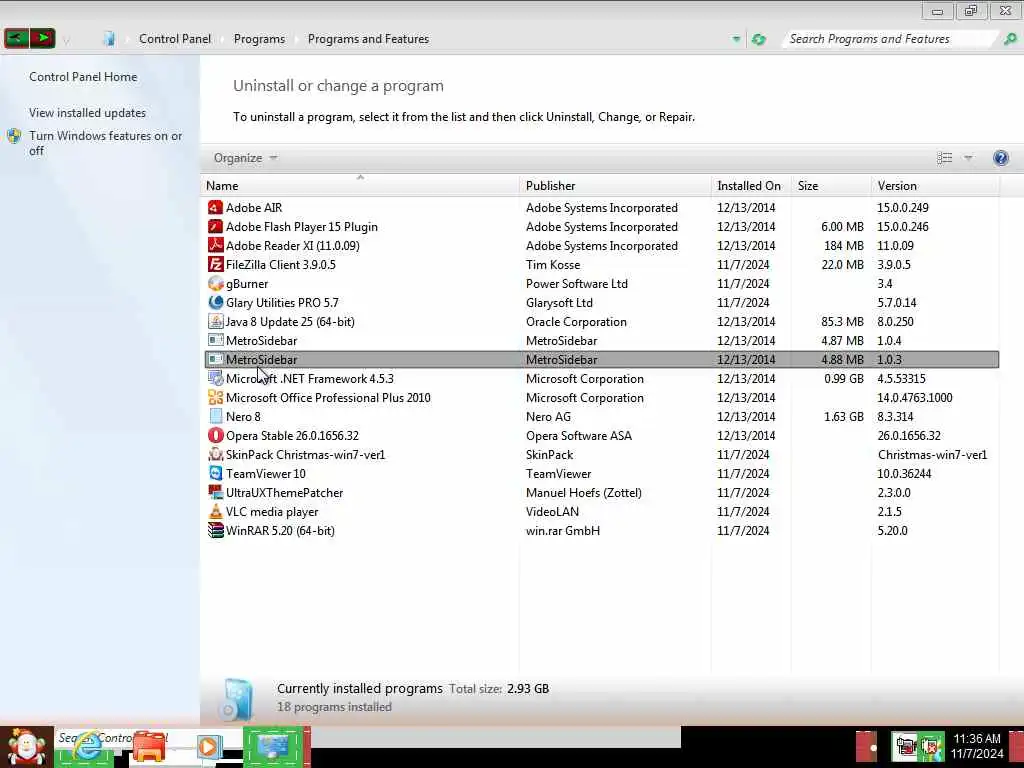
Task: Open View installed updates link
Action: 88,113
